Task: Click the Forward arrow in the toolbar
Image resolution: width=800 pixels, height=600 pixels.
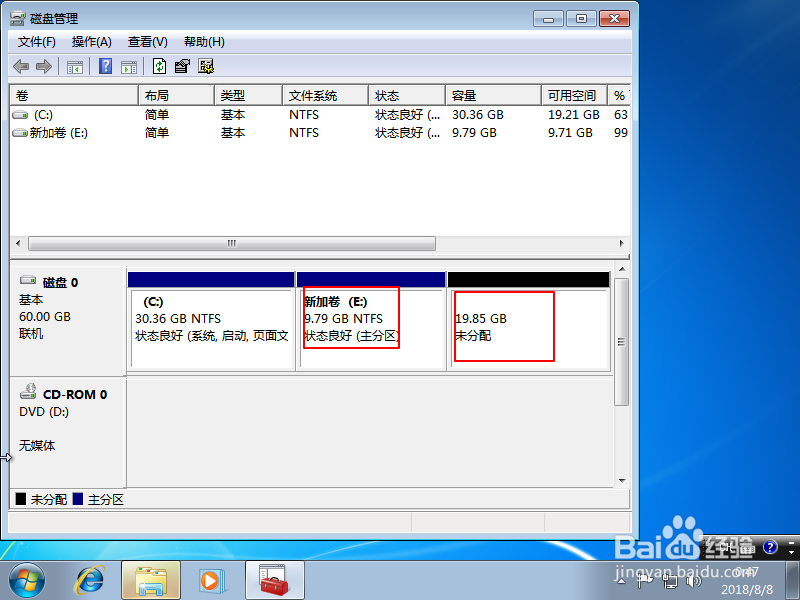Action: click(x=44, y=66)
